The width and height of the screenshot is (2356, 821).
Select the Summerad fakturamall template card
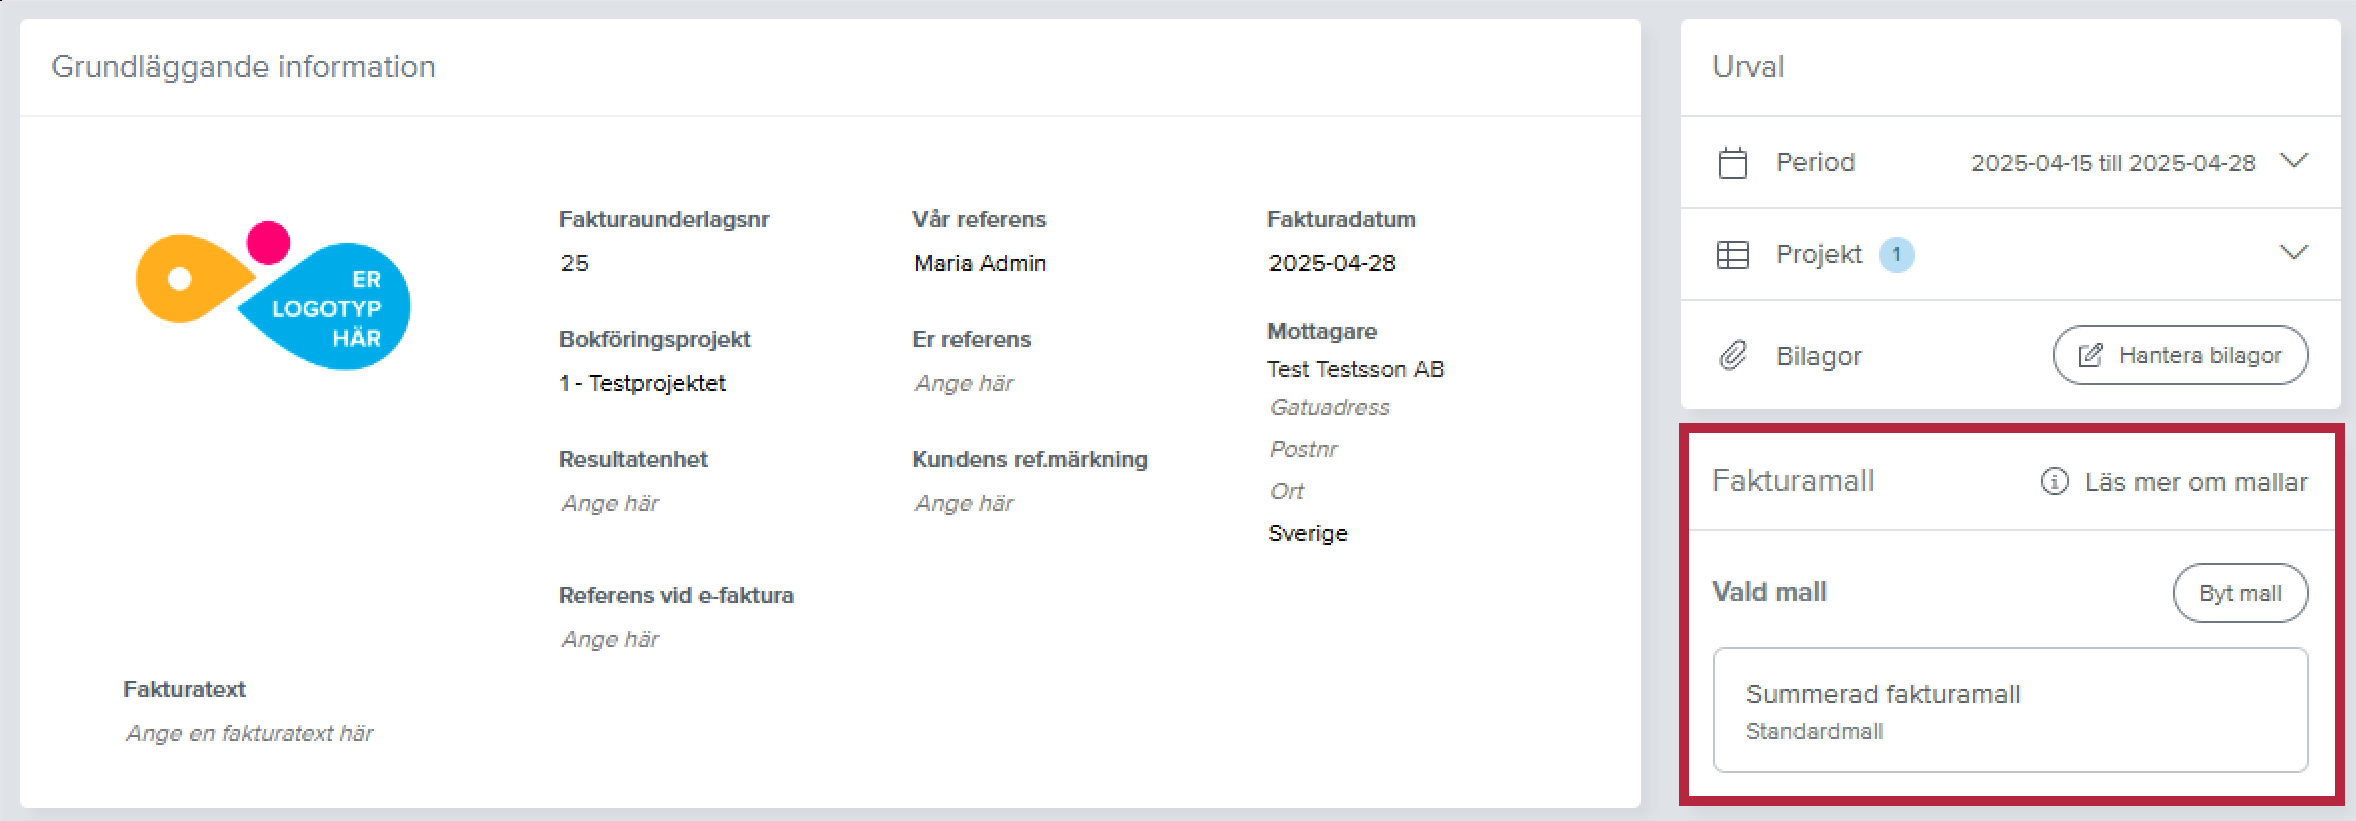pyautogui.click(x=2011, y=710)
